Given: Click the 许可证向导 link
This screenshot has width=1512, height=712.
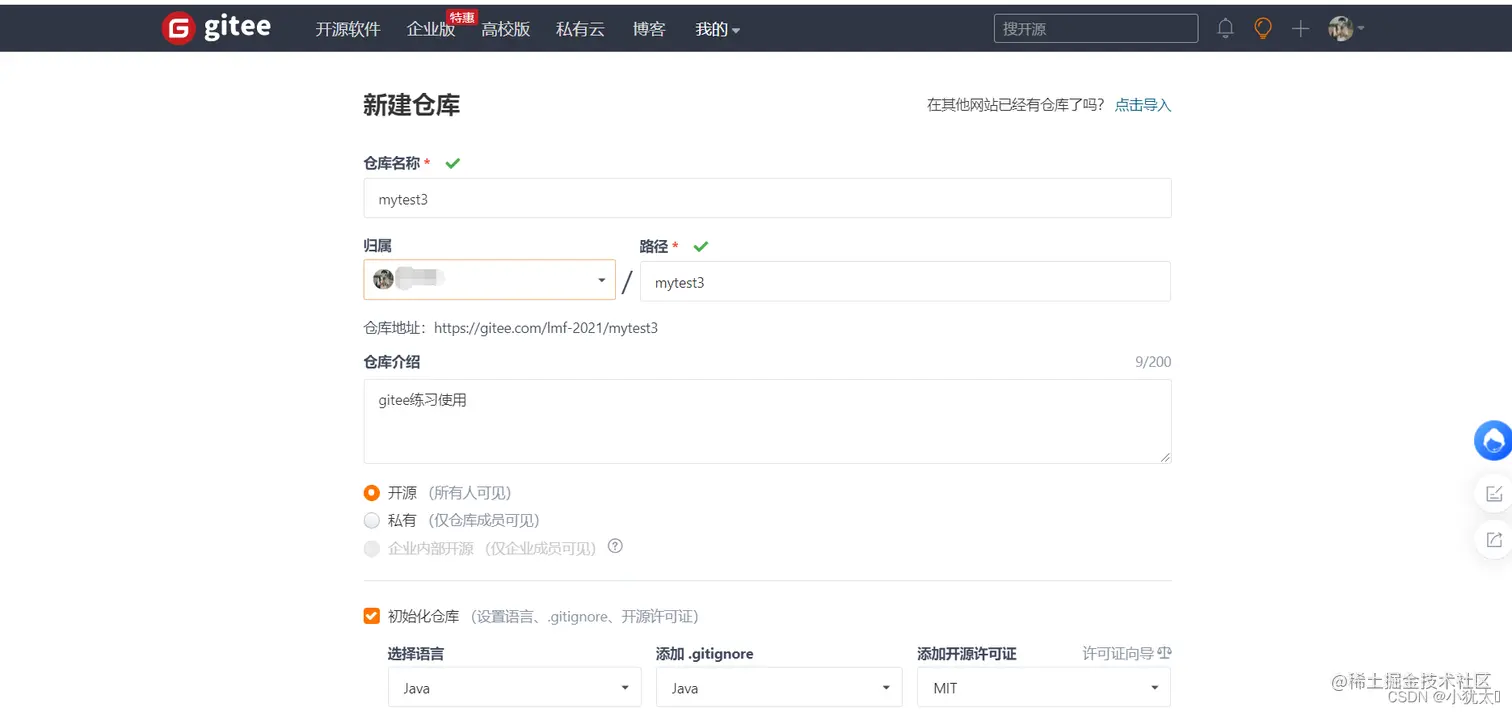Looking at the screenshot, I should click(1118, 653).
